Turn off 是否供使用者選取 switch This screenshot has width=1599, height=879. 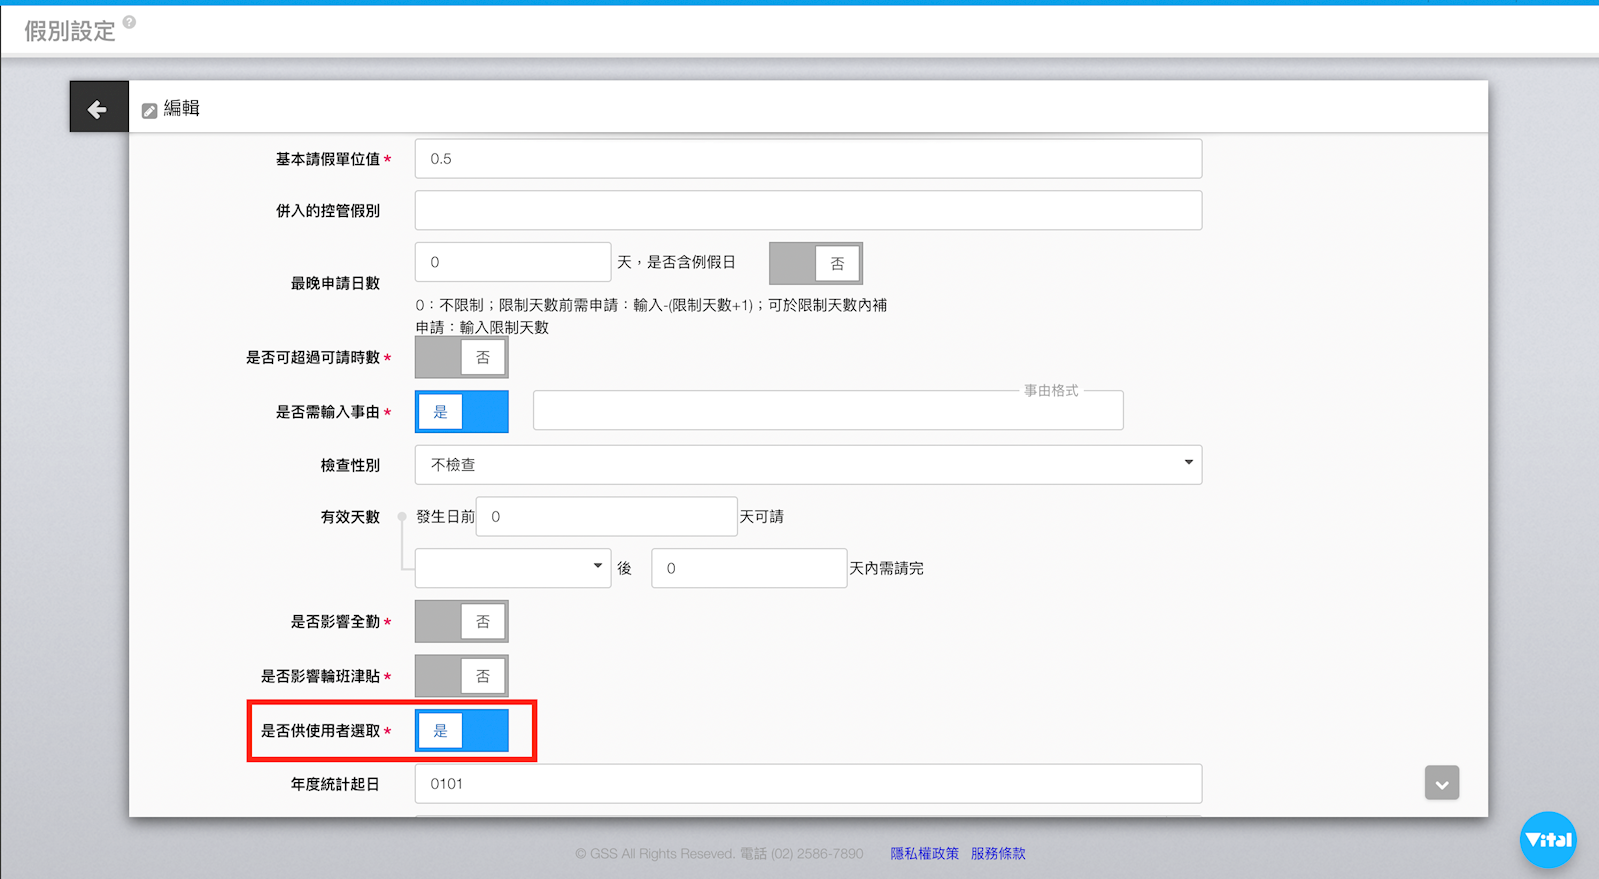(x=461, y=731)
